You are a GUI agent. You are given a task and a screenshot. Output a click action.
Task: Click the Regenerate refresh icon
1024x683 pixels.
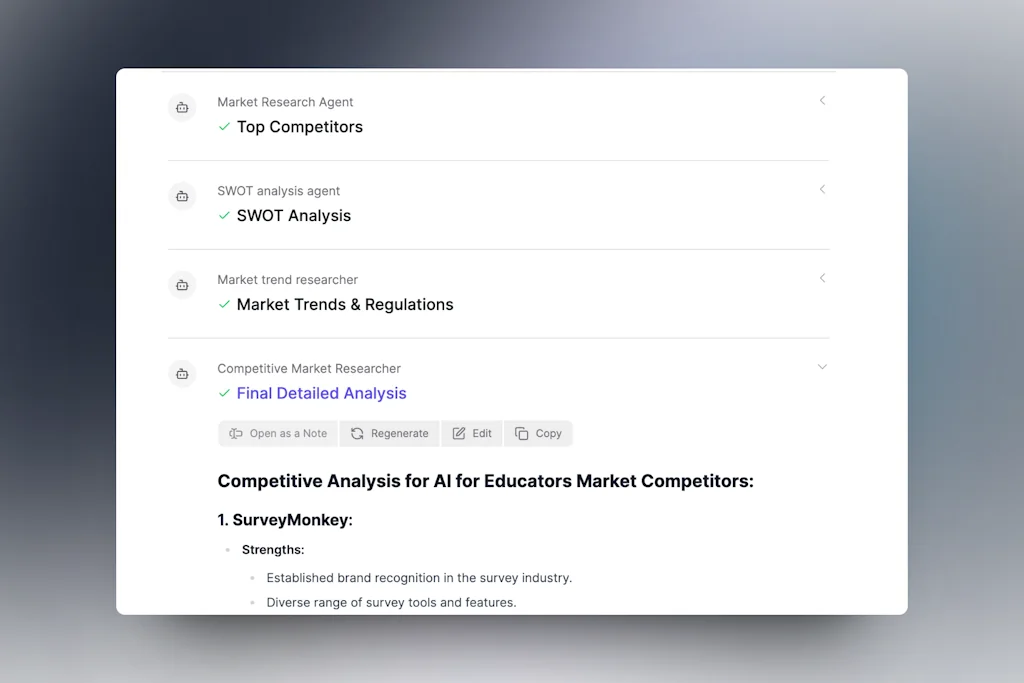[x=356, y=433]
